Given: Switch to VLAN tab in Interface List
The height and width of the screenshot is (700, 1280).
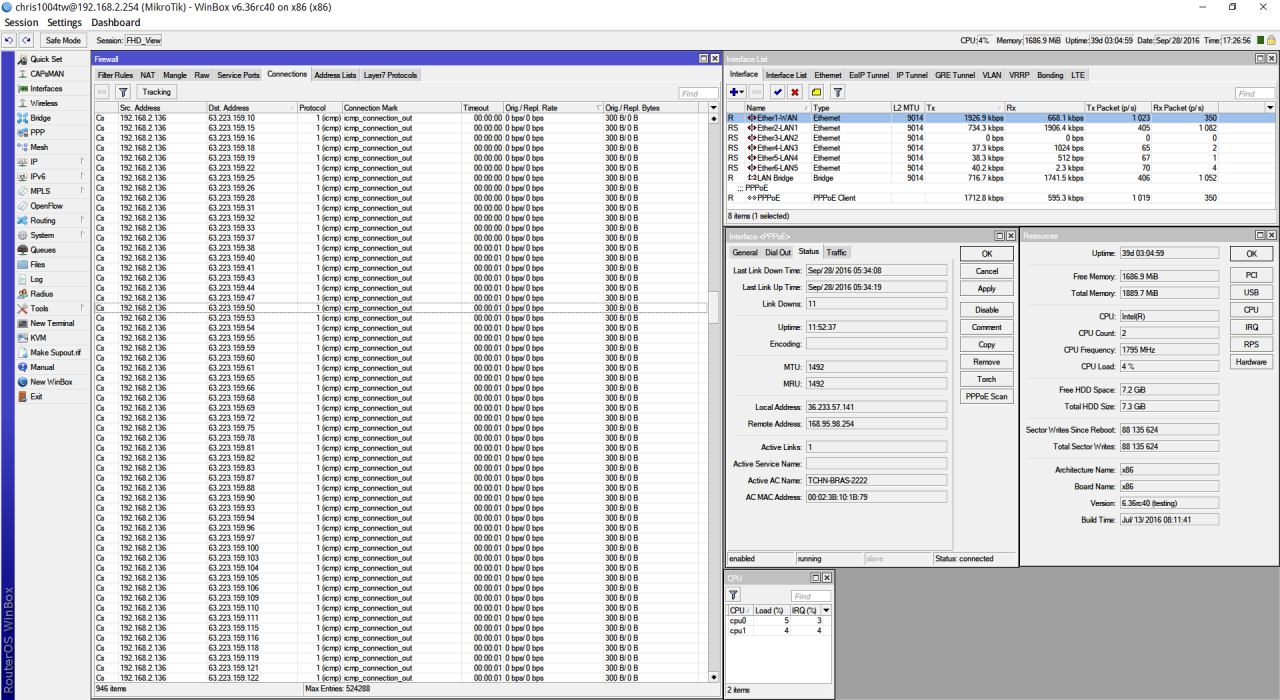Looking at the screenshot, I should coord(991,75).
